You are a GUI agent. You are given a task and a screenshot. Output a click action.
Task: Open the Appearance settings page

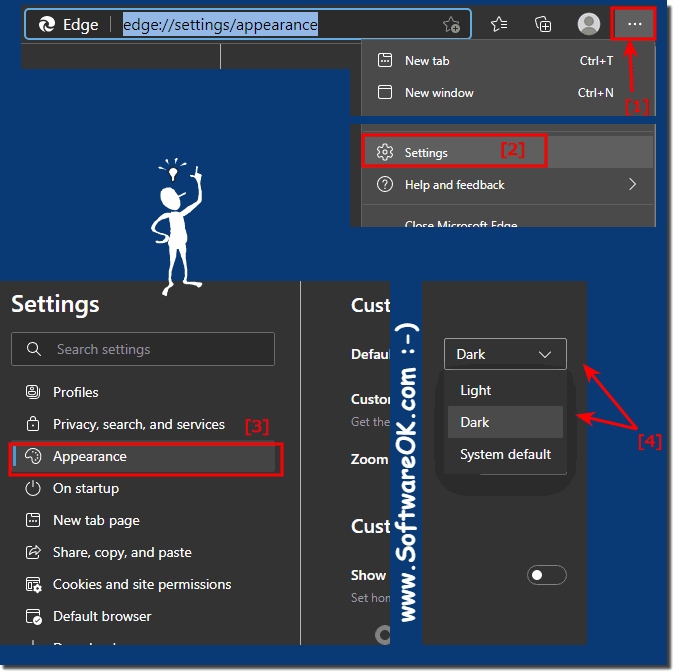coord(144,456)
